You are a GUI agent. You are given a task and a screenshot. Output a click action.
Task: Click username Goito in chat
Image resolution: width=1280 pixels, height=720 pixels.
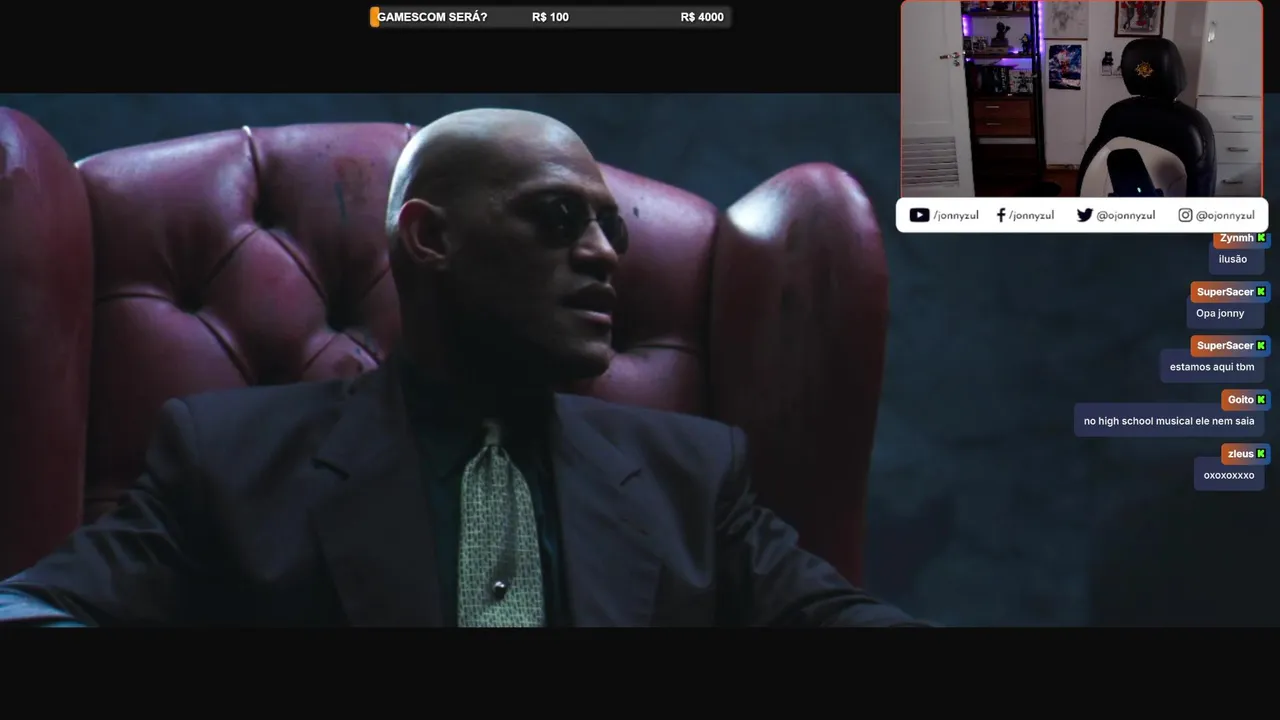pyautogui.click(x=1240, y=399)
